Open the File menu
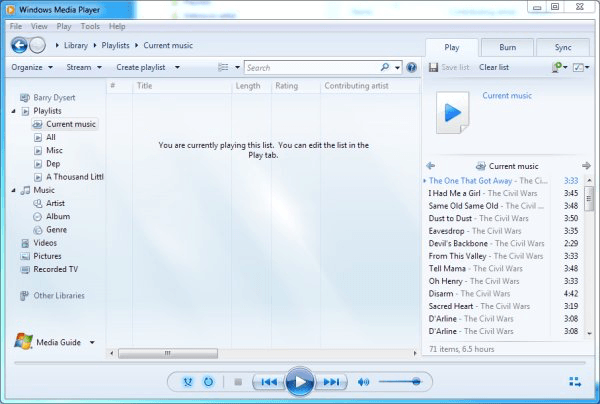Image resolution: width=600 pixels, height=404 pixels. tap(16, 26)
